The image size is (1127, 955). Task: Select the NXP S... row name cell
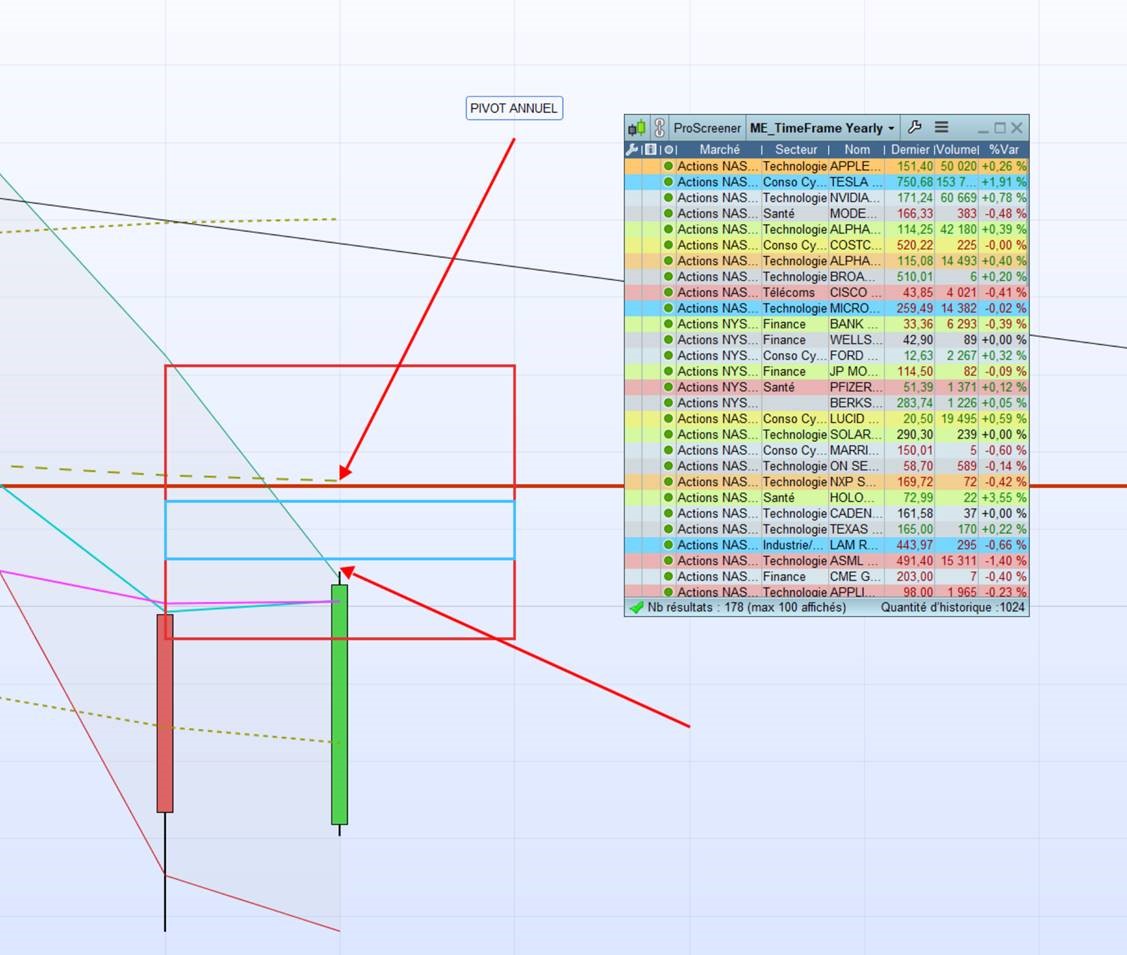click(x=855, y=482)
